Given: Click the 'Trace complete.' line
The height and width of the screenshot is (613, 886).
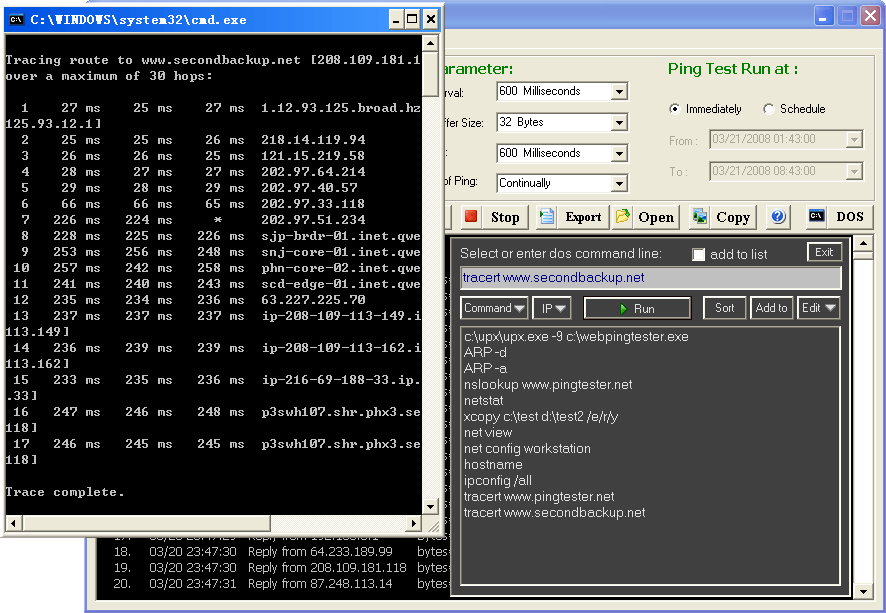Looking at the screenshot, I should (64, 492).
